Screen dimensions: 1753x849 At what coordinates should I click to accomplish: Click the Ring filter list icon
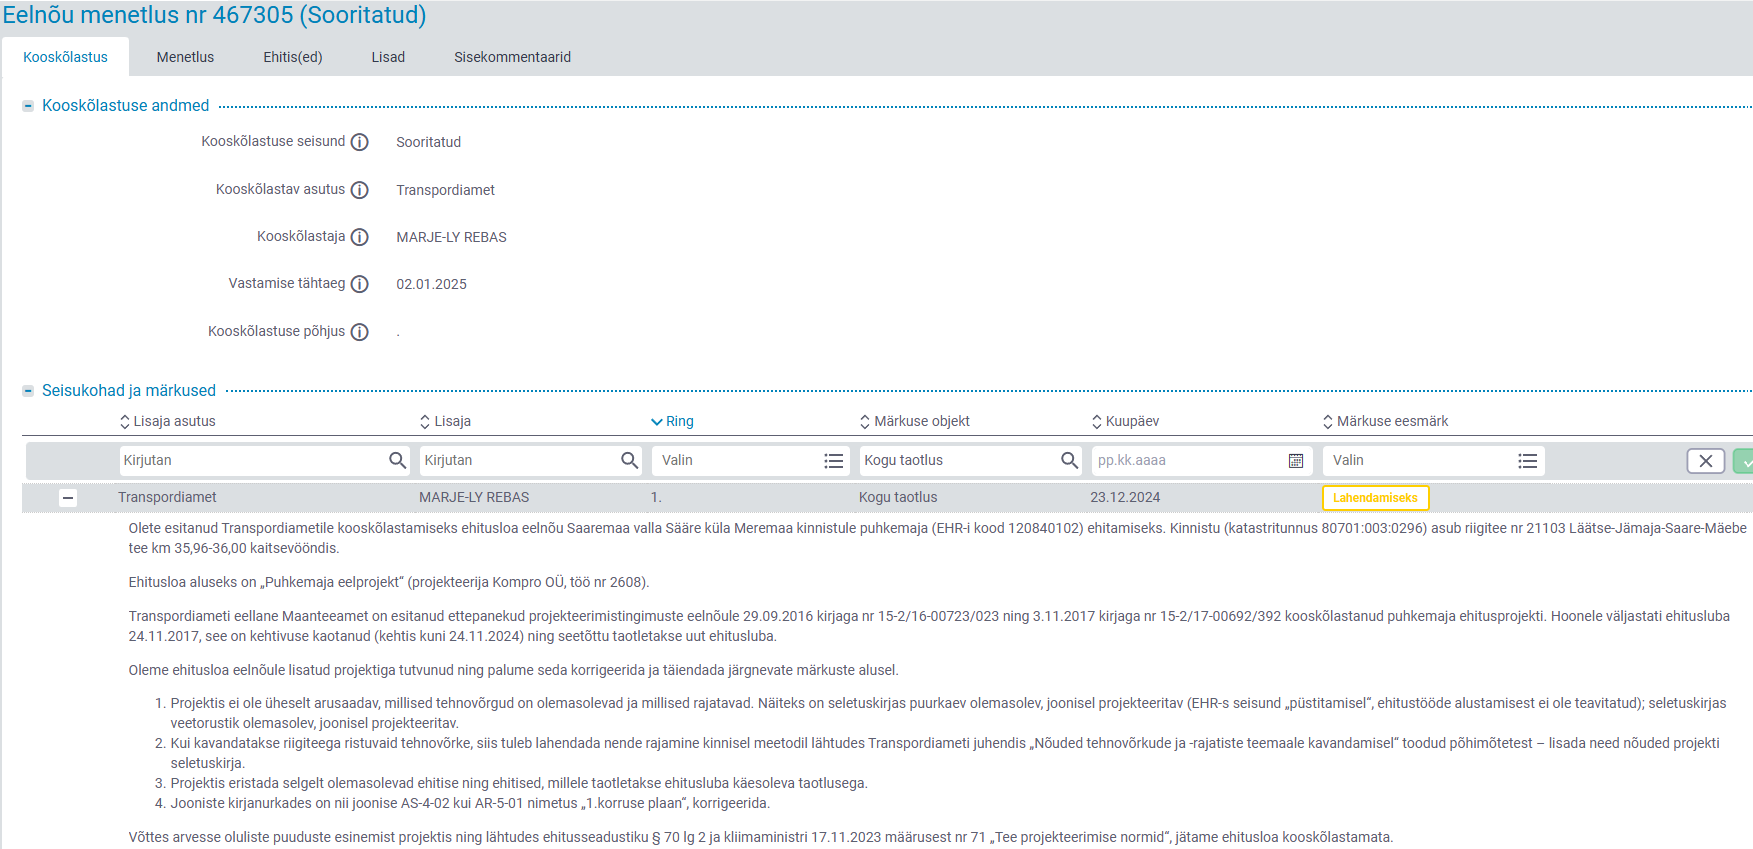click(x=834, y=461)
